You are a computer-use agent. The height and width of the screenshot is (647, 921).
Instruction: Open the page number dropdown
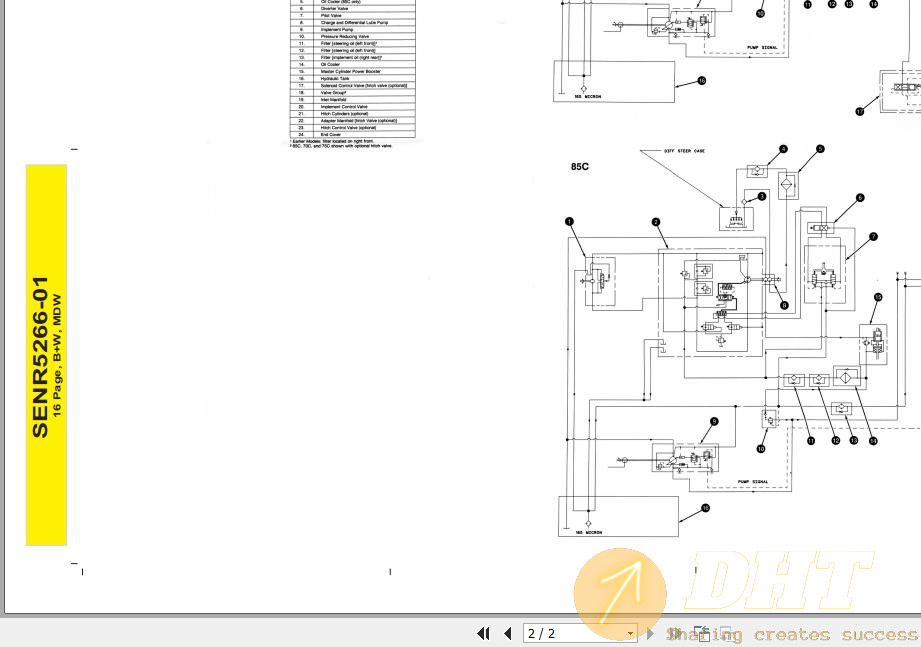point(629,633)
